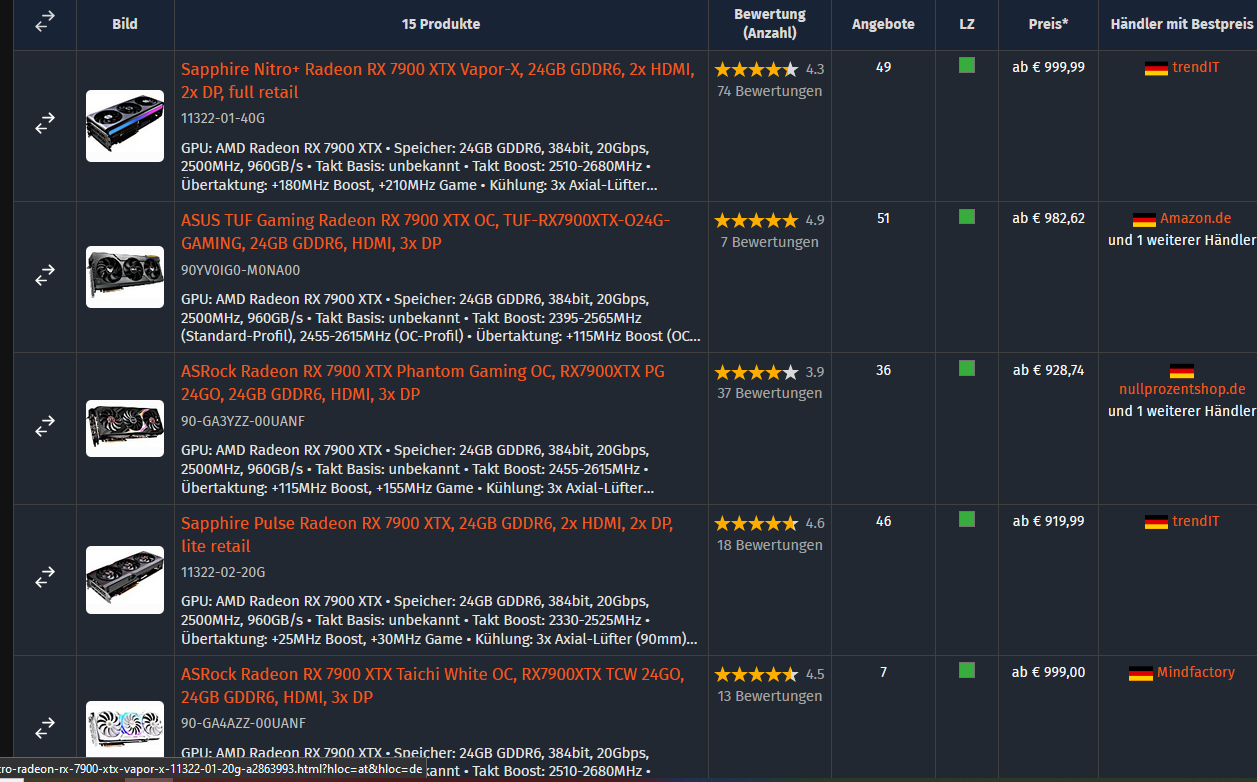Open Sapphire Nitro+ Vapor-X product image
This screenshot has height=782, width=1257.
click(125, 125)
